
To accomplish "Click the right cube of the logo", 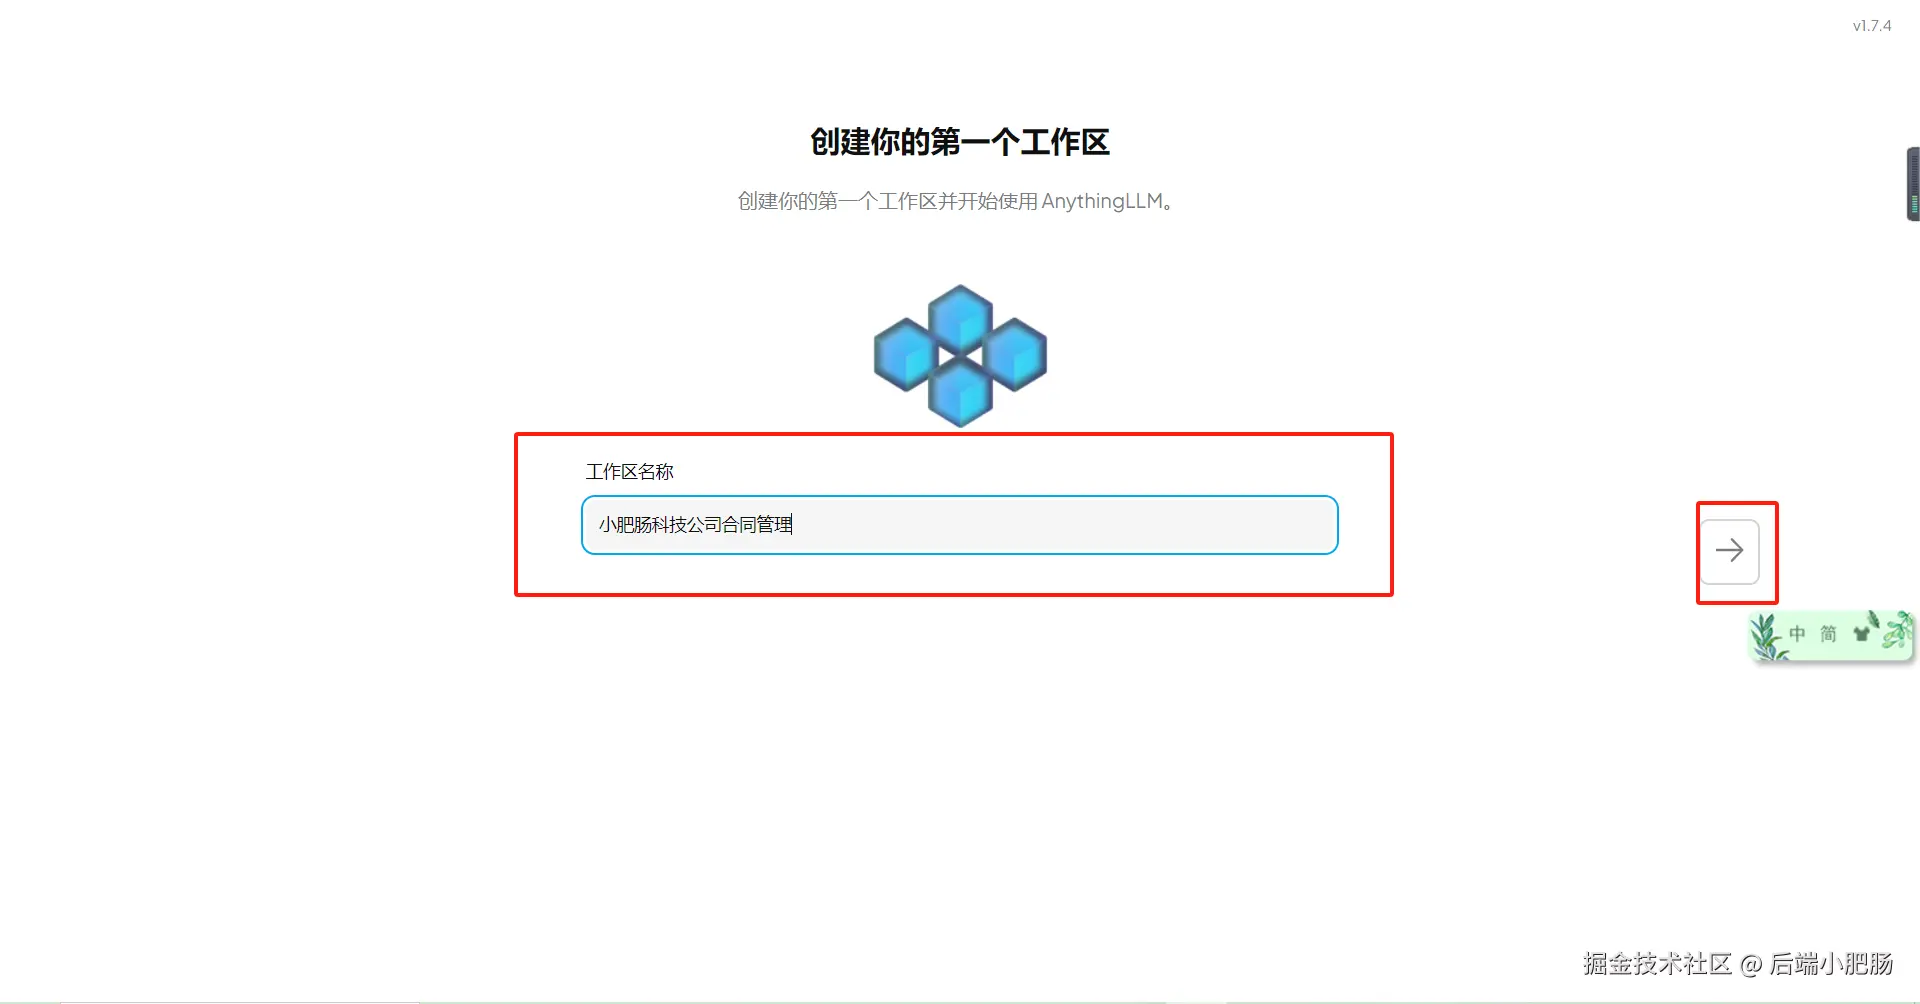I will pos(1015,355).
